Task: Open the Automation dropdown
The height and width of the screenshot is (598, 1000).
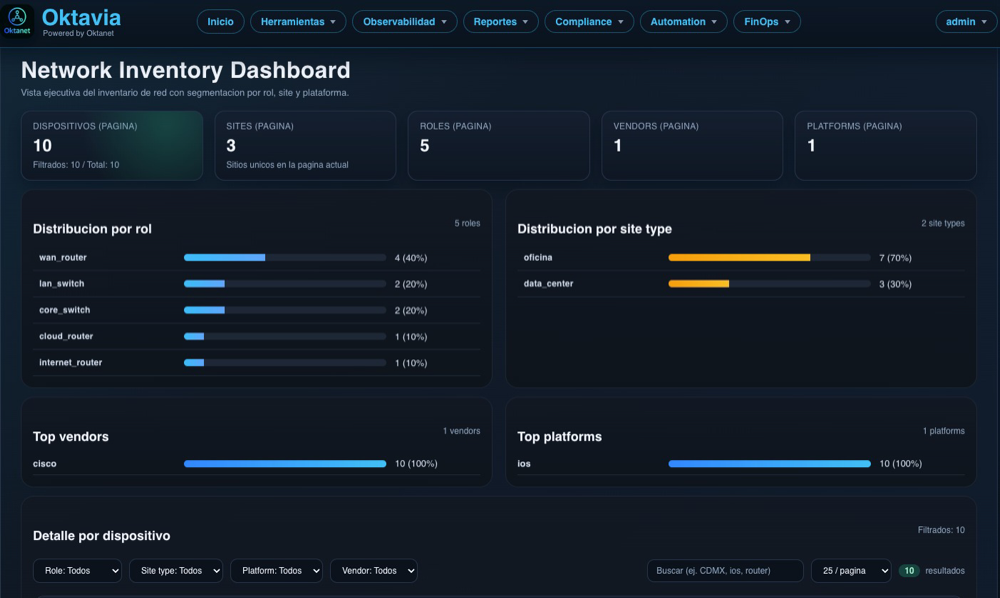Action: click(x=684, y=22)
